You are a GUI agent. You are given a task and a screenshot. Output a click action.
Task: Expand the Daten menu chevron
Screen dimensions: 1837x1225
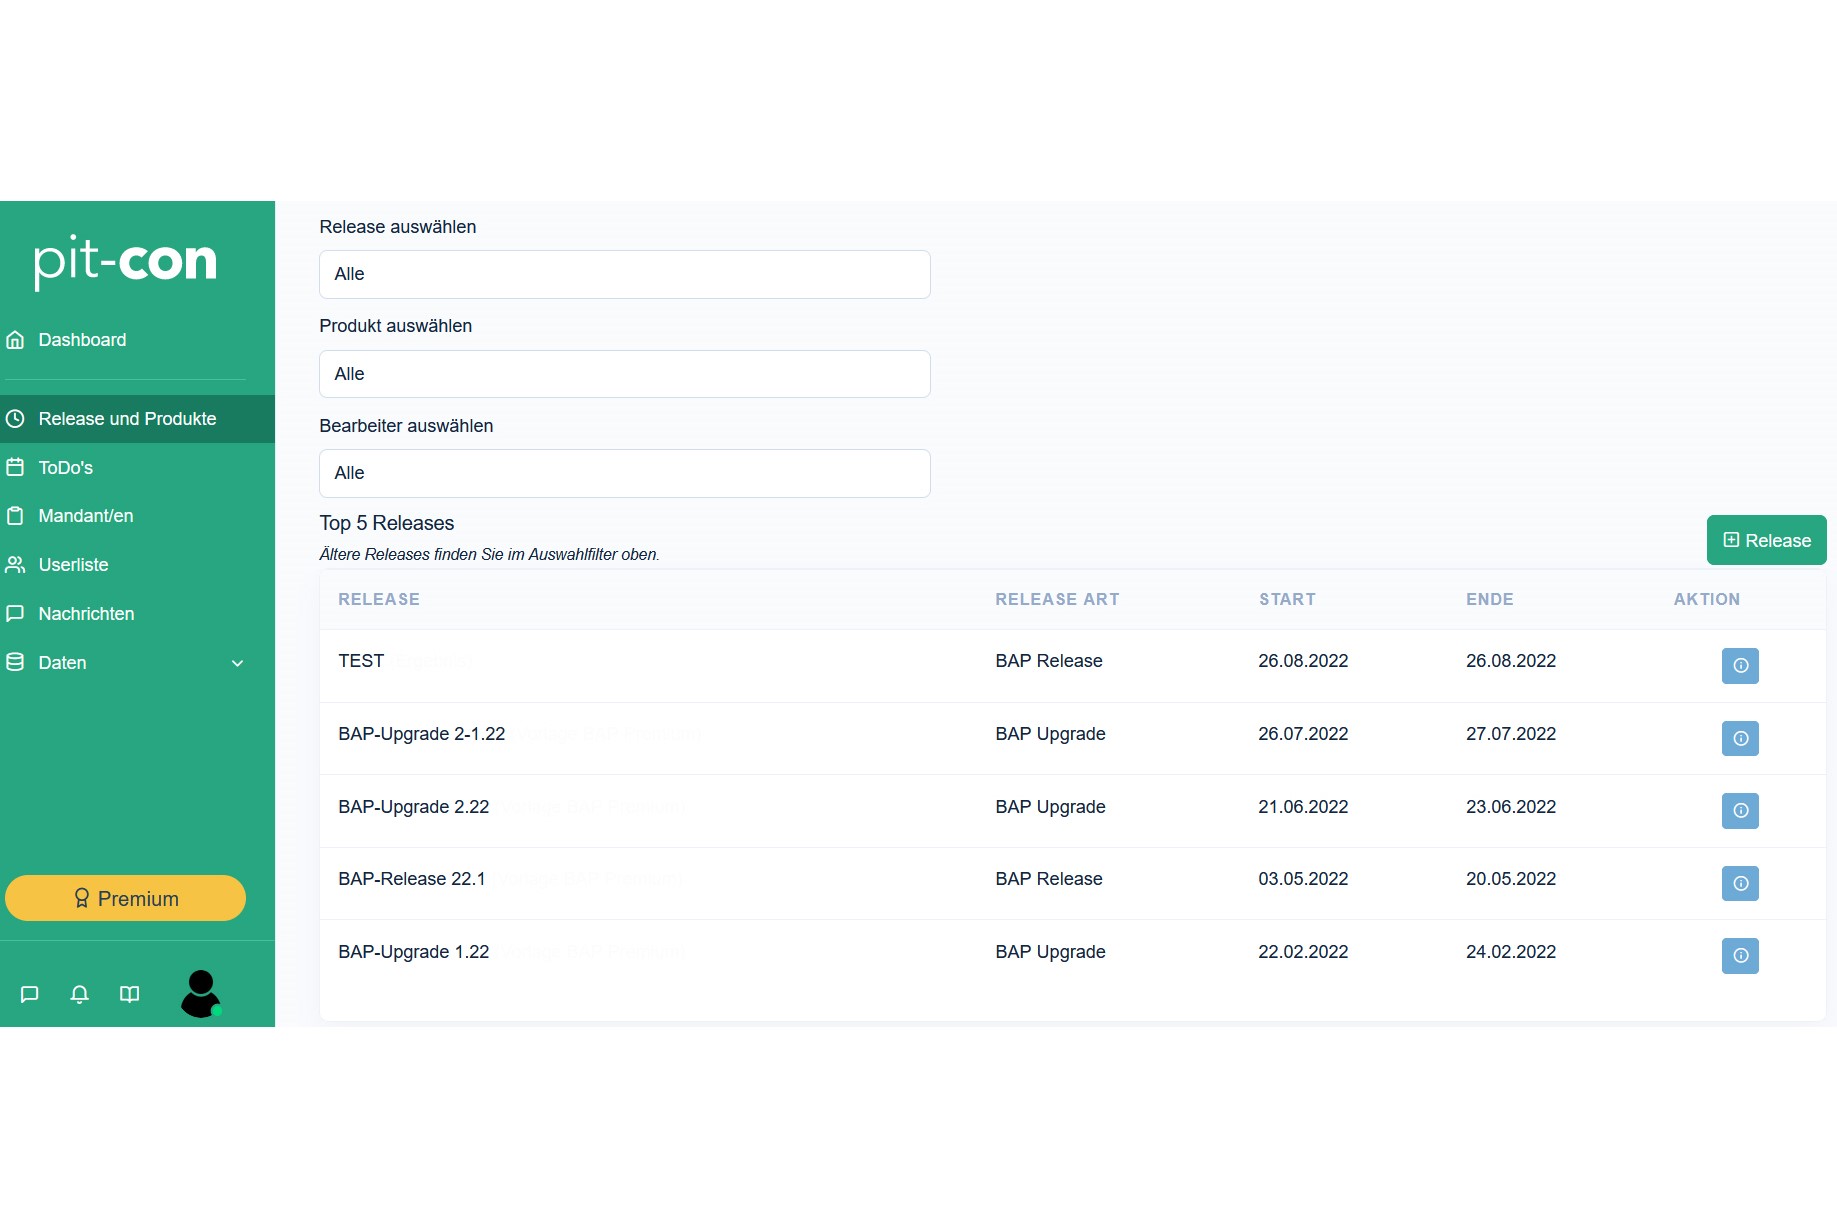(238, 664)
